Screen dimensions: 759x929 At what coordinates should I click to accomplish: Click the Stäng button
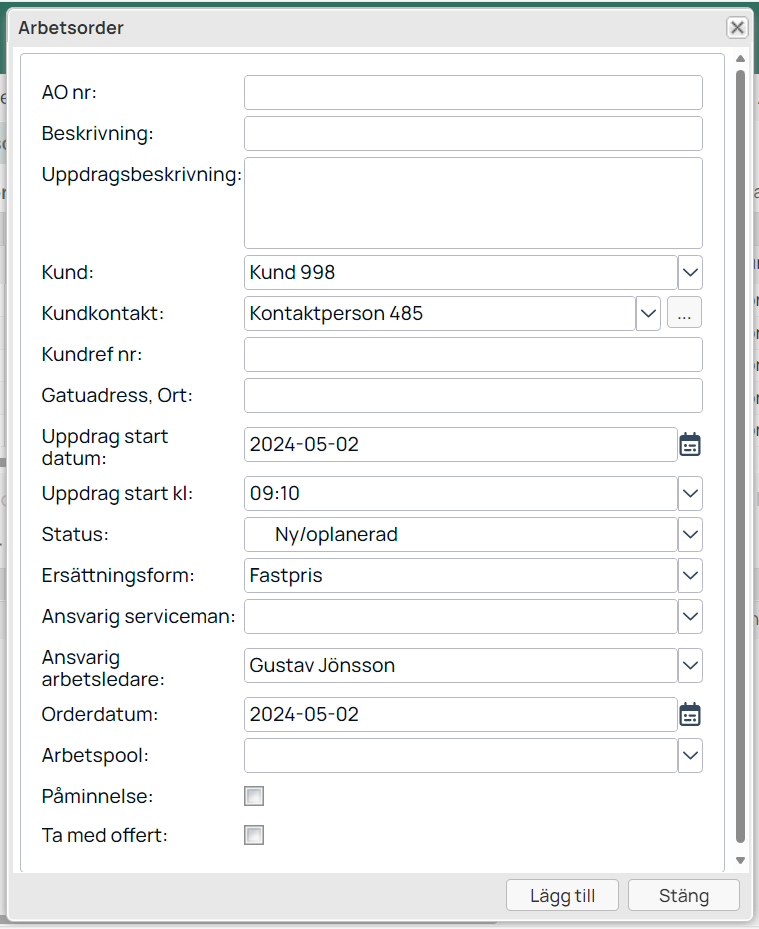click(684, 895)
